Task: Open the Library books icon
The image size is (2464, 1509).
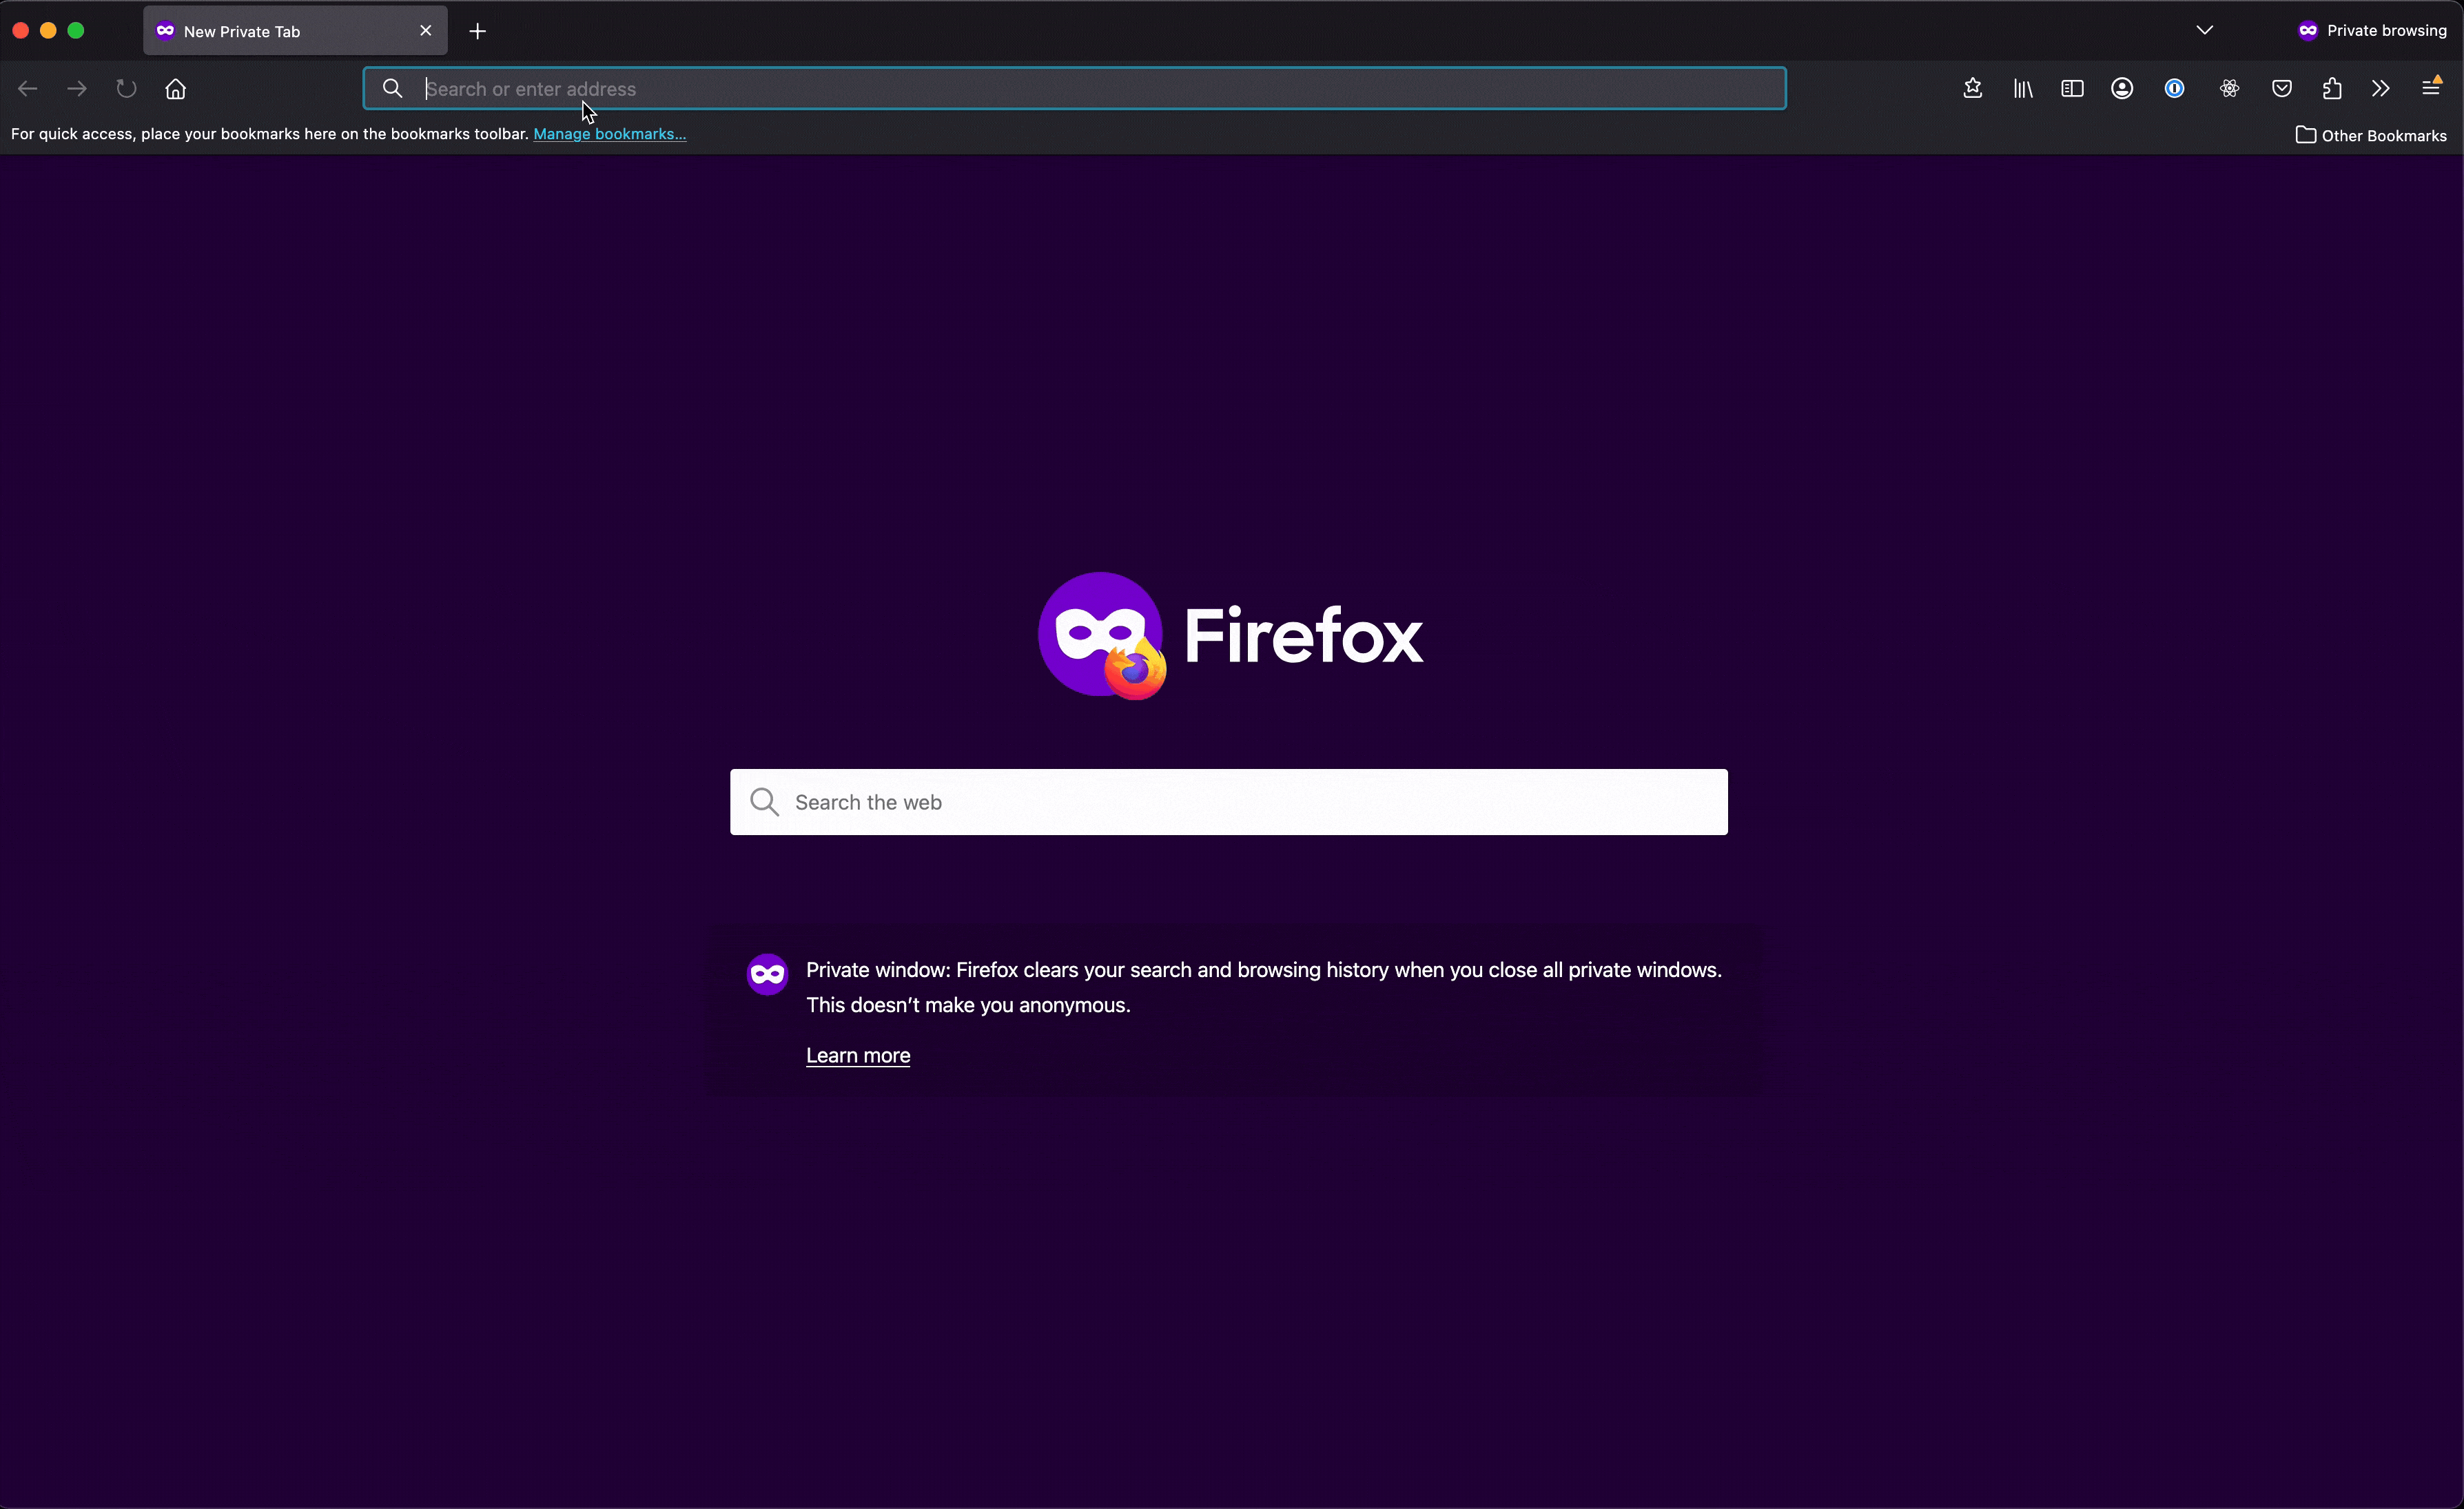Action: pos(2023,89)
